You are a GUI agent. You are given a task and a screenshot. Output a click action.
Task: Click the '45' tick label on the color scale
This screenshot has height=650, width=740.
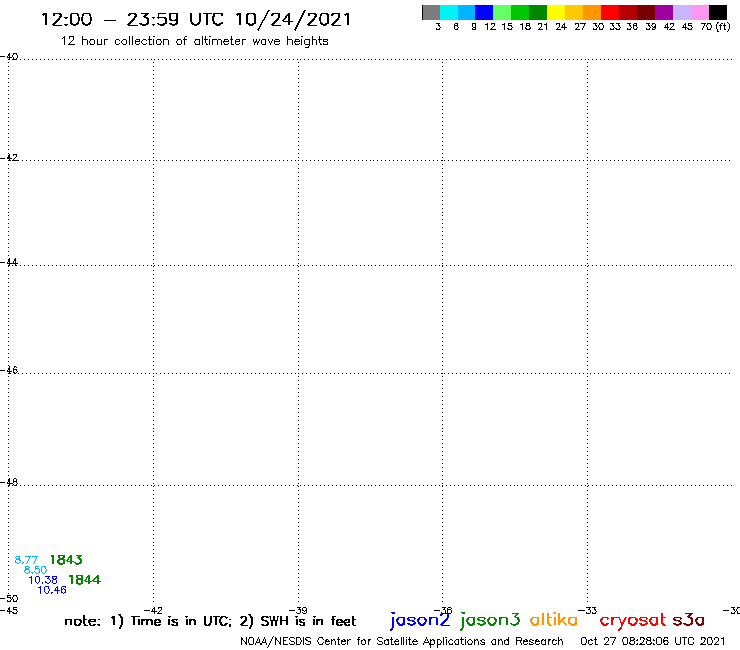tap(687, 27)
